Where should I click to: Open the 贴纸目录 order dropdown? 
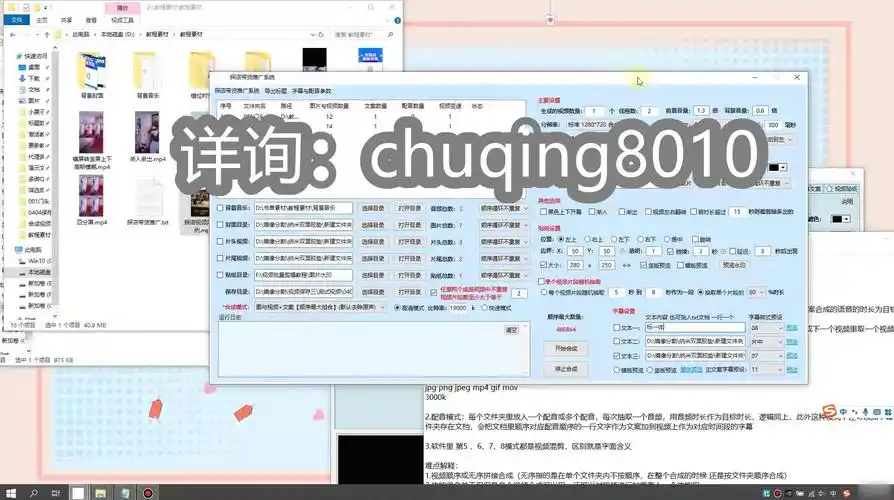tap(504, 275)
